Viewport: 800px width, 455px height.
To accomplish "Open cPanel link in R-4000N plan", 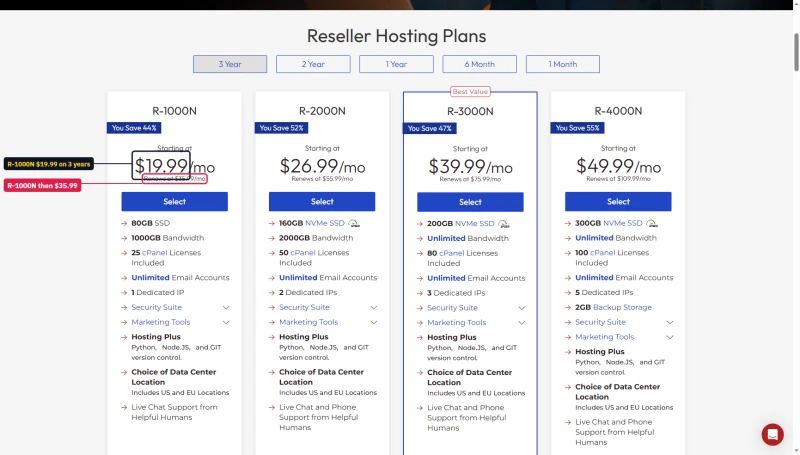I will coord(603,252).
